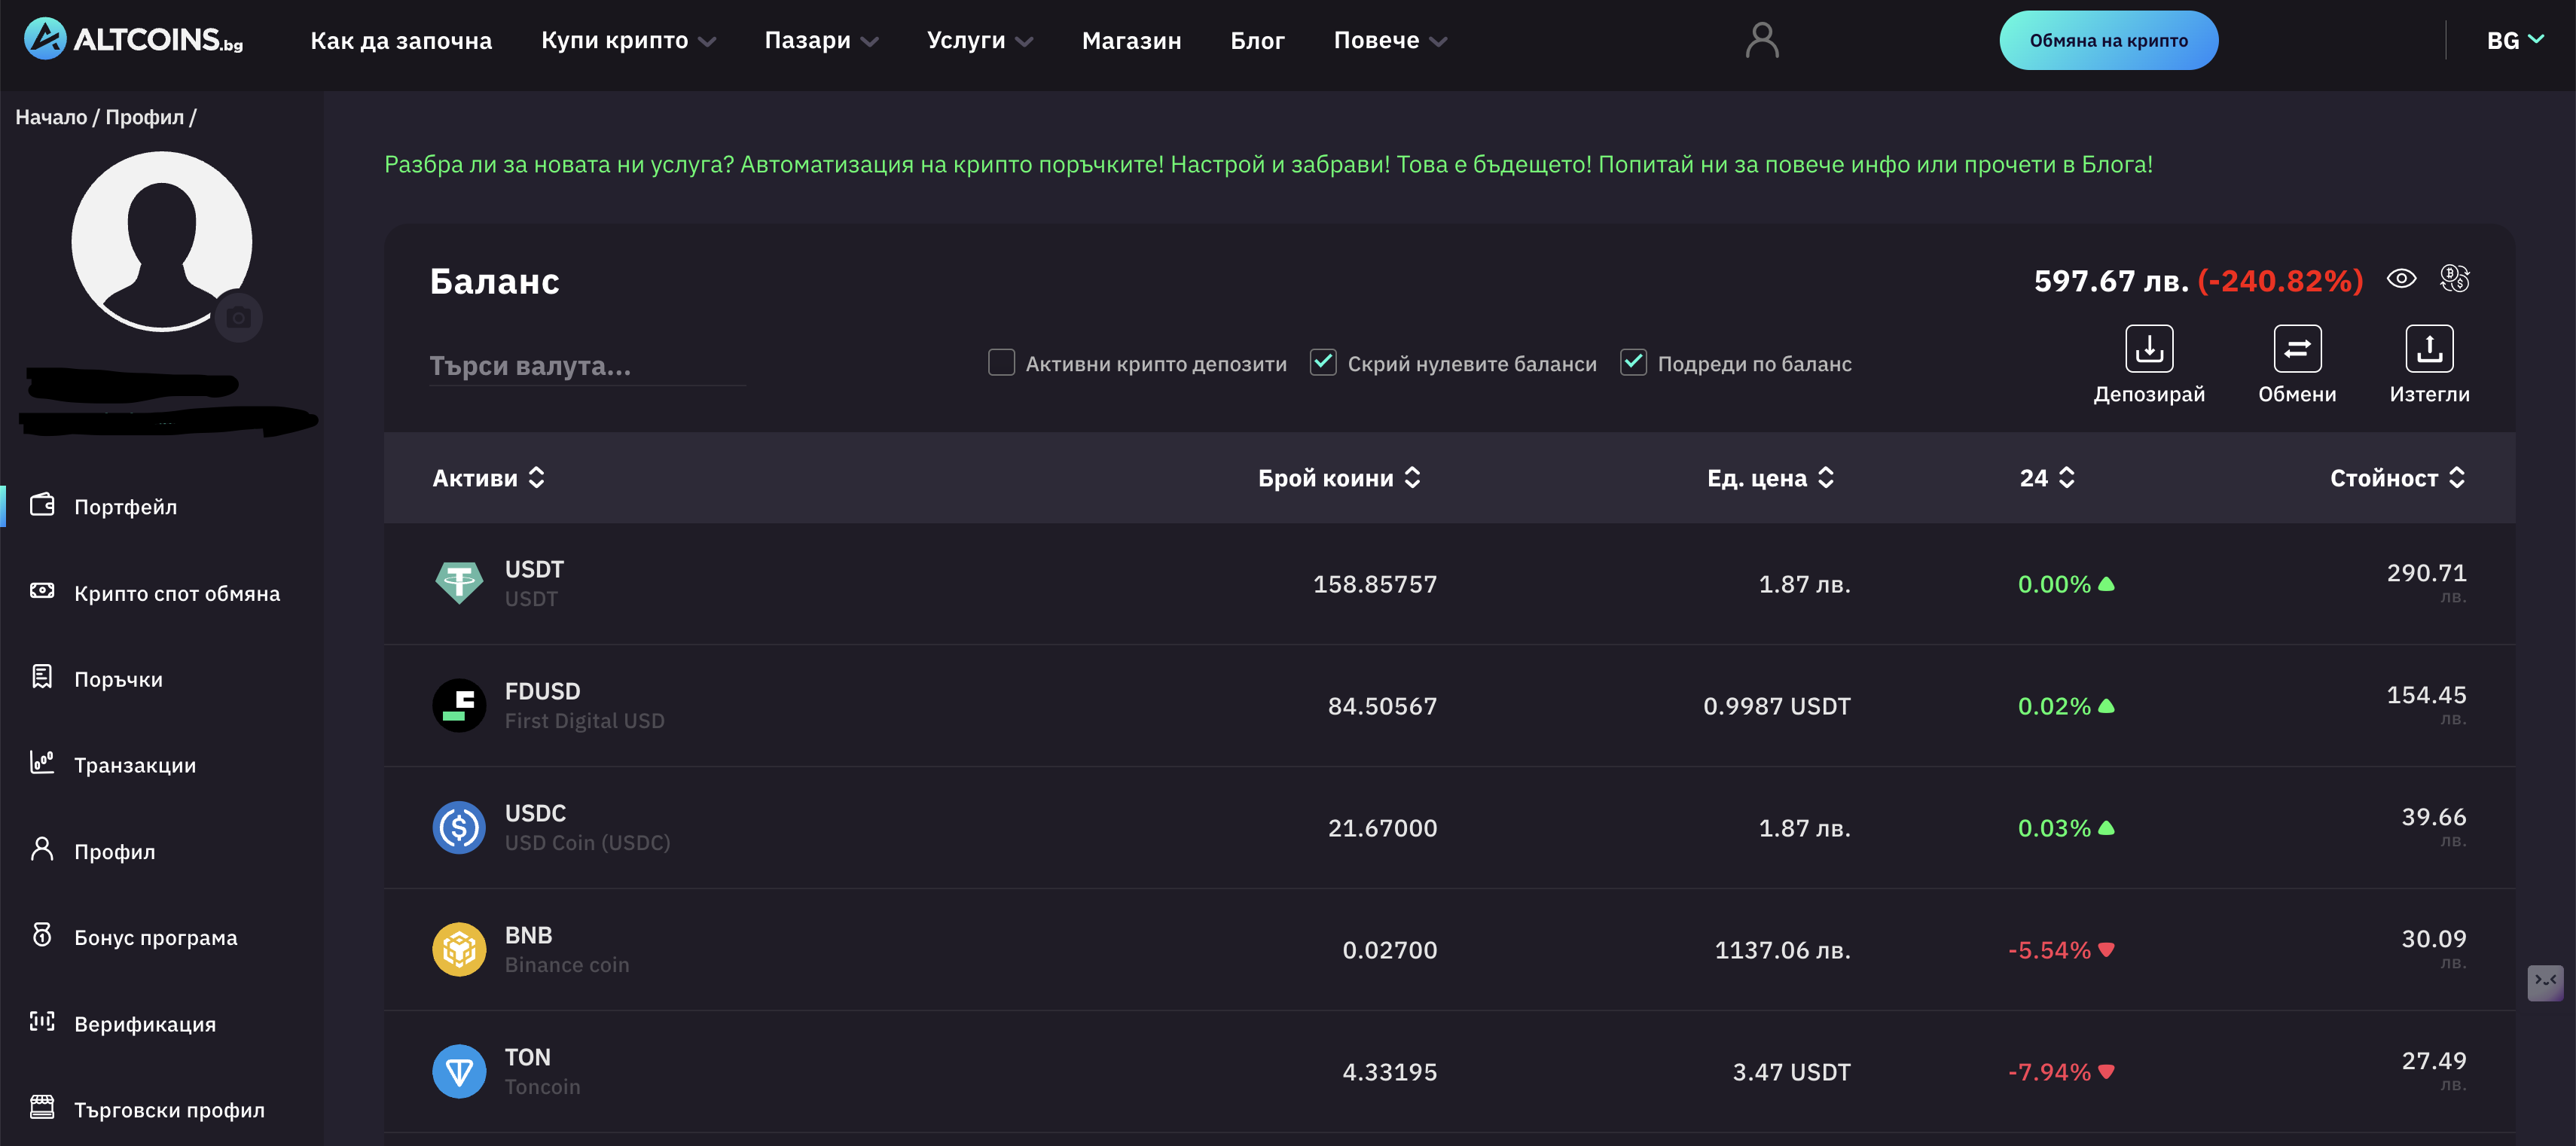
Task: Sort table by 24 change column
Action: [2047, 478]
